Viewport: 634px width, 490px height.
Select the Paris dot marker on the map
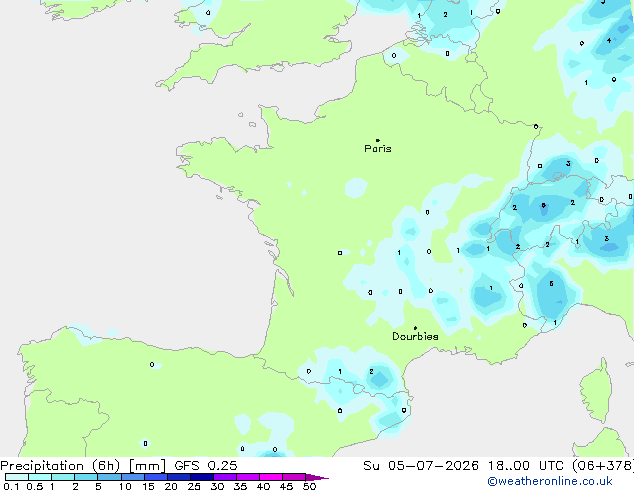(x=378, y=140)
